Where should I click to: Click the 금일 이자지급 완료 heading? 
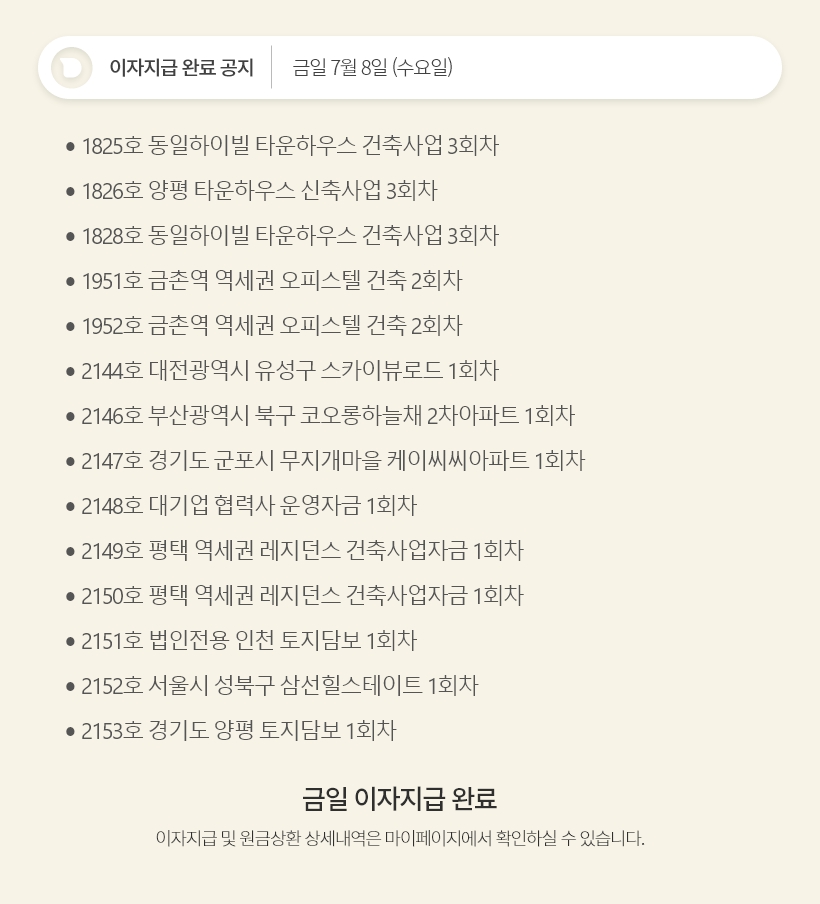coord(400,799)
